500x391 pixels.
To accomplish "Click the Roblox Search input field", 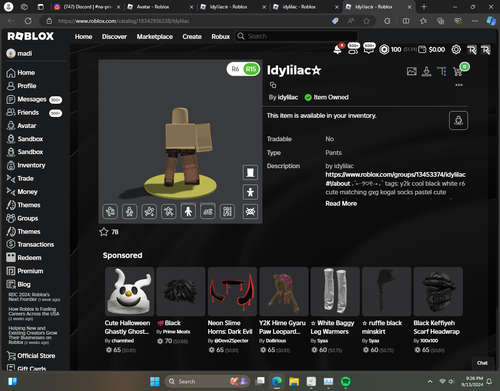I will pyautogui.click(x=297, y=36).
